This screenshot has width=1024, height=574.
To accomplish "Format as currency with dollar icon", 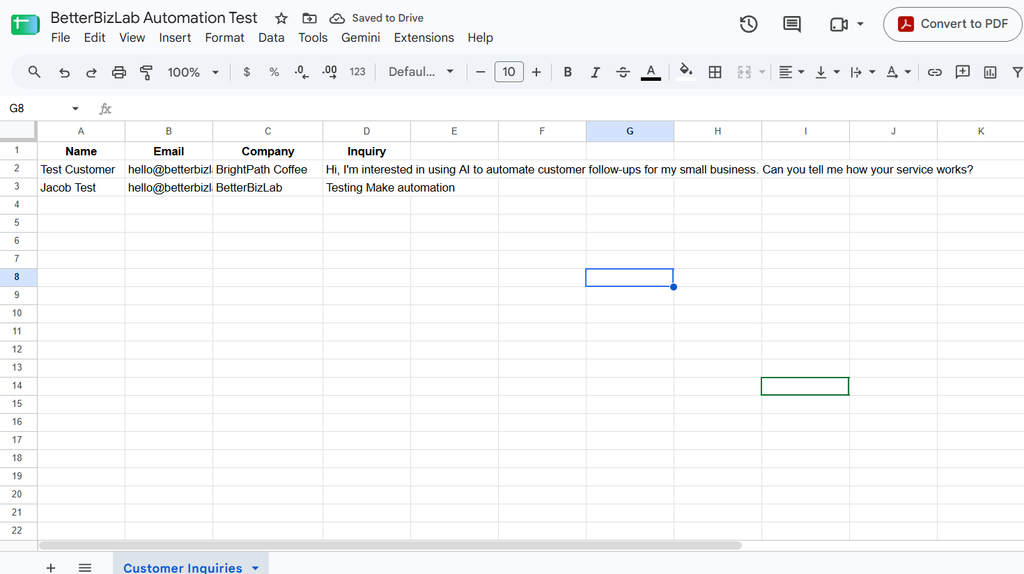I will 246,72.
